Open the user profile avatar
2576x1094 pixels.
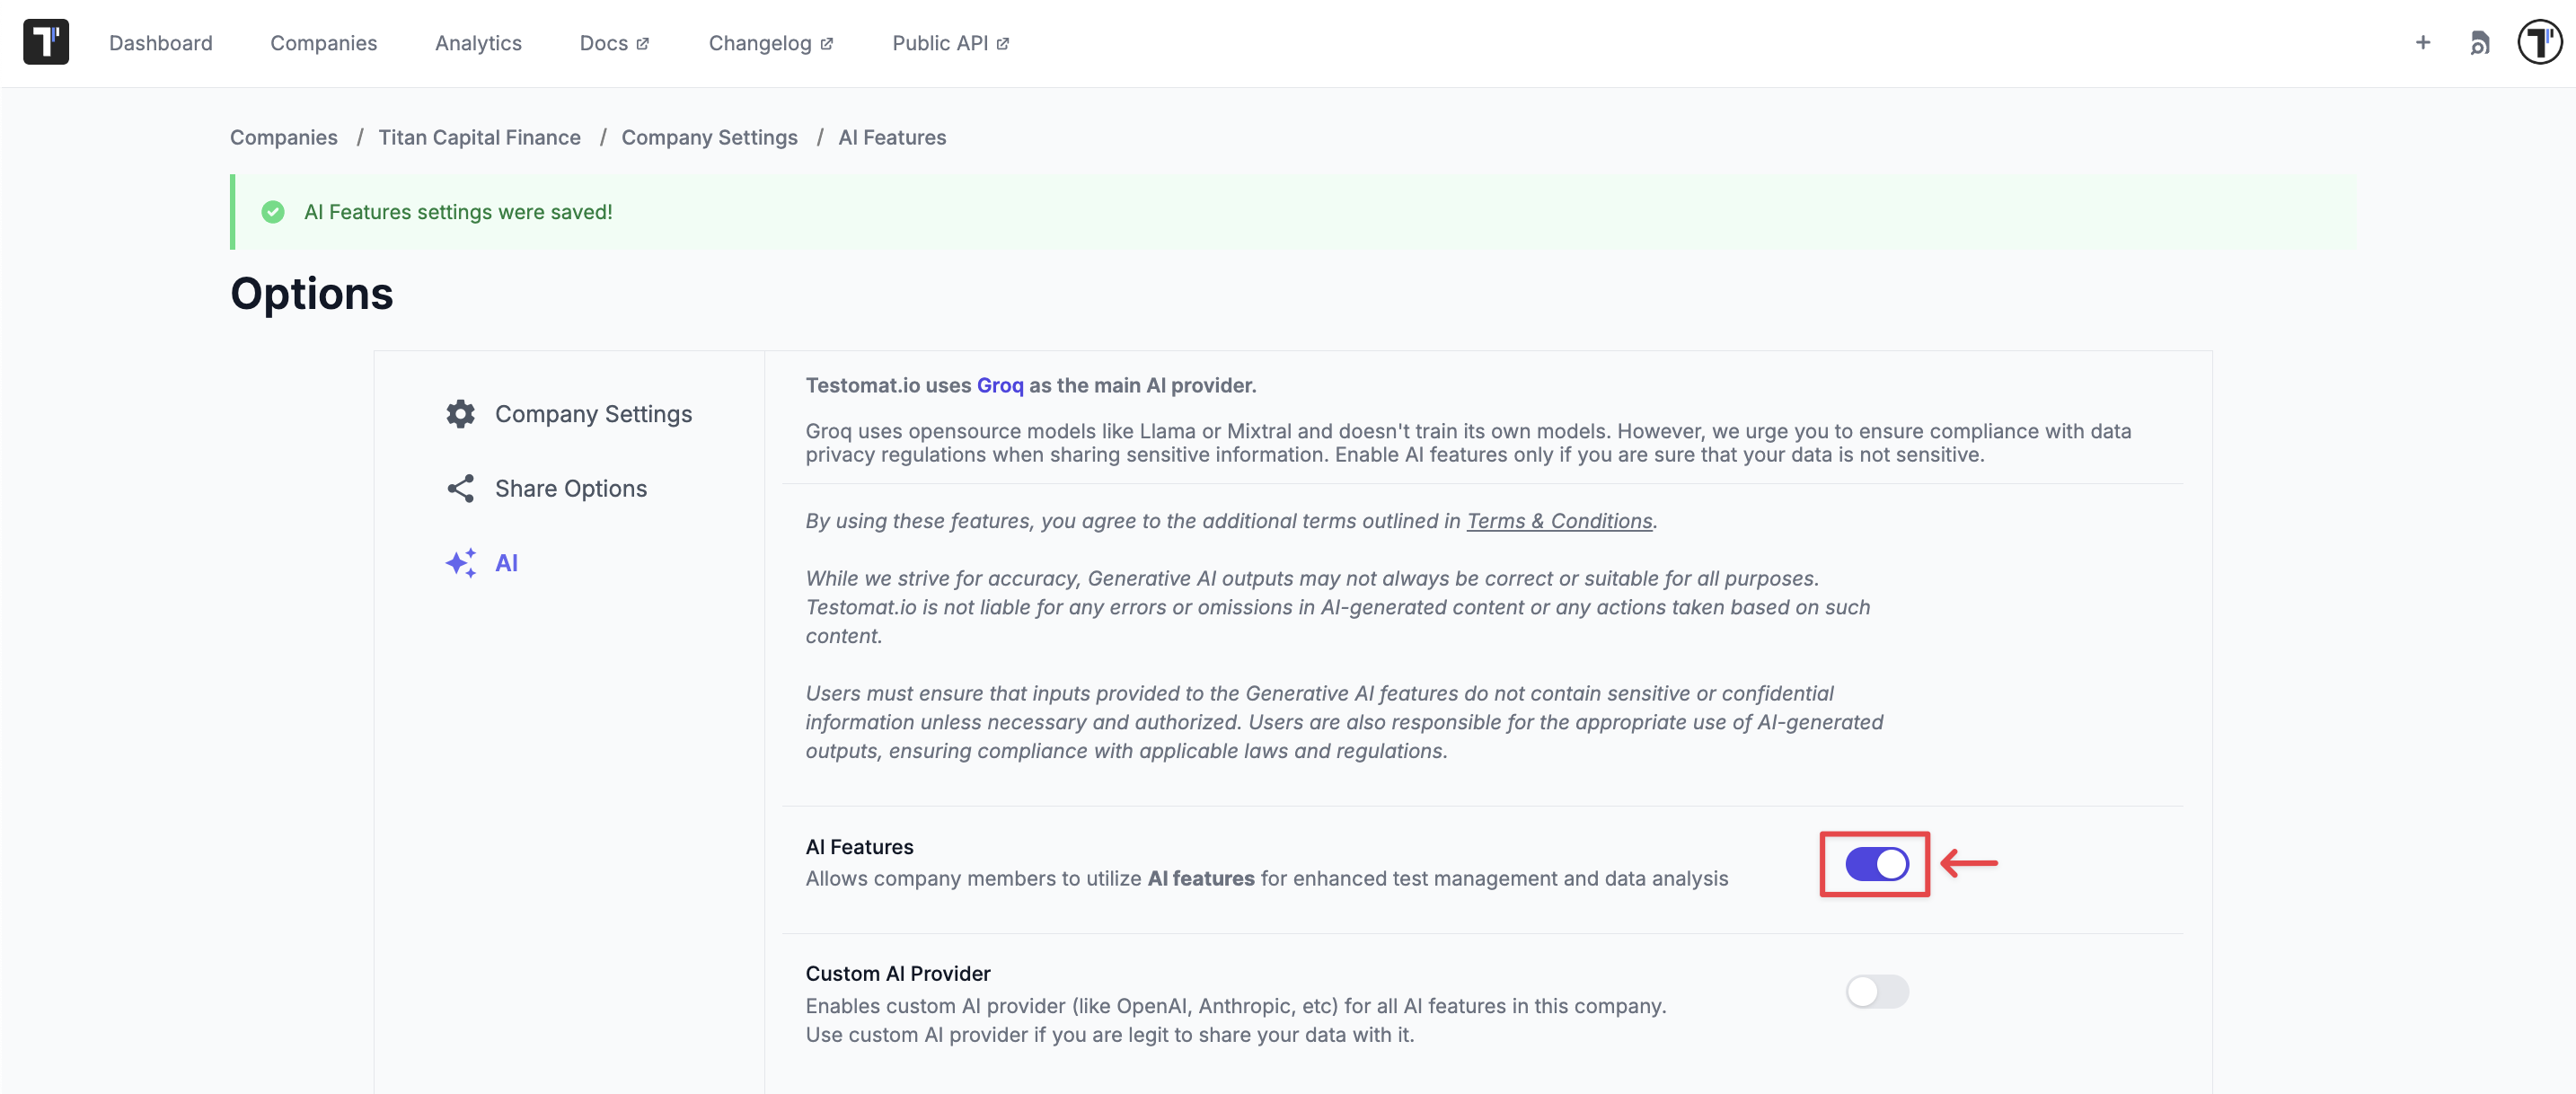2539,42
